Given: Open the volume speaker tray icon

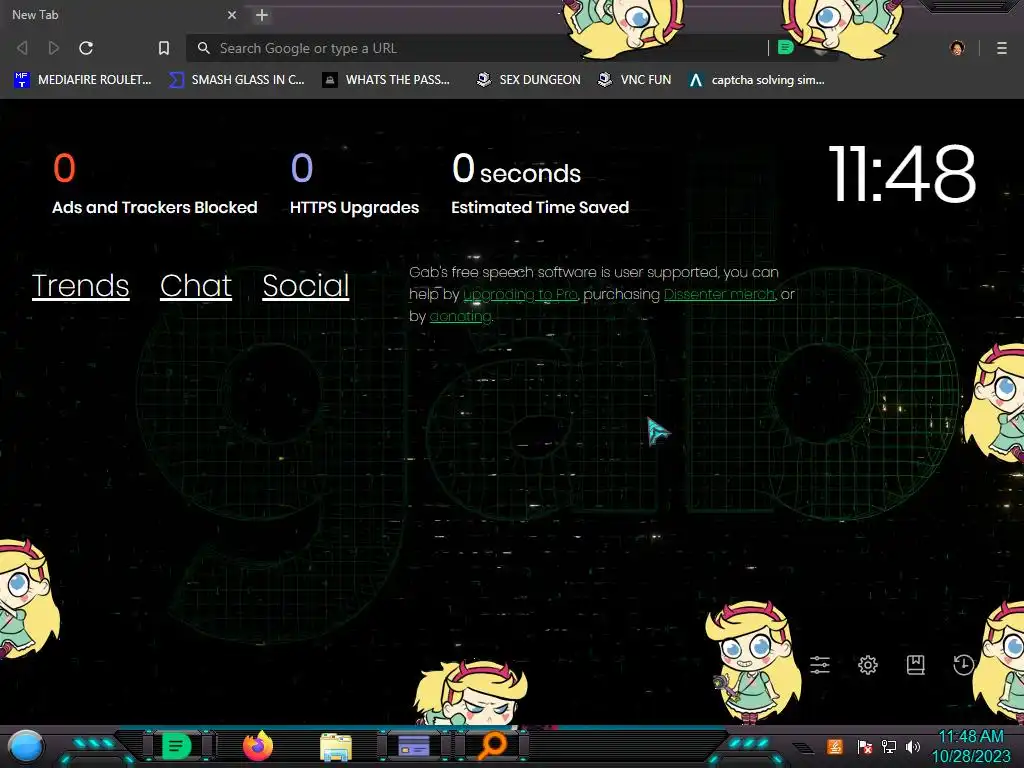Looking at the screenshot, I should click(x=913, y=747).
